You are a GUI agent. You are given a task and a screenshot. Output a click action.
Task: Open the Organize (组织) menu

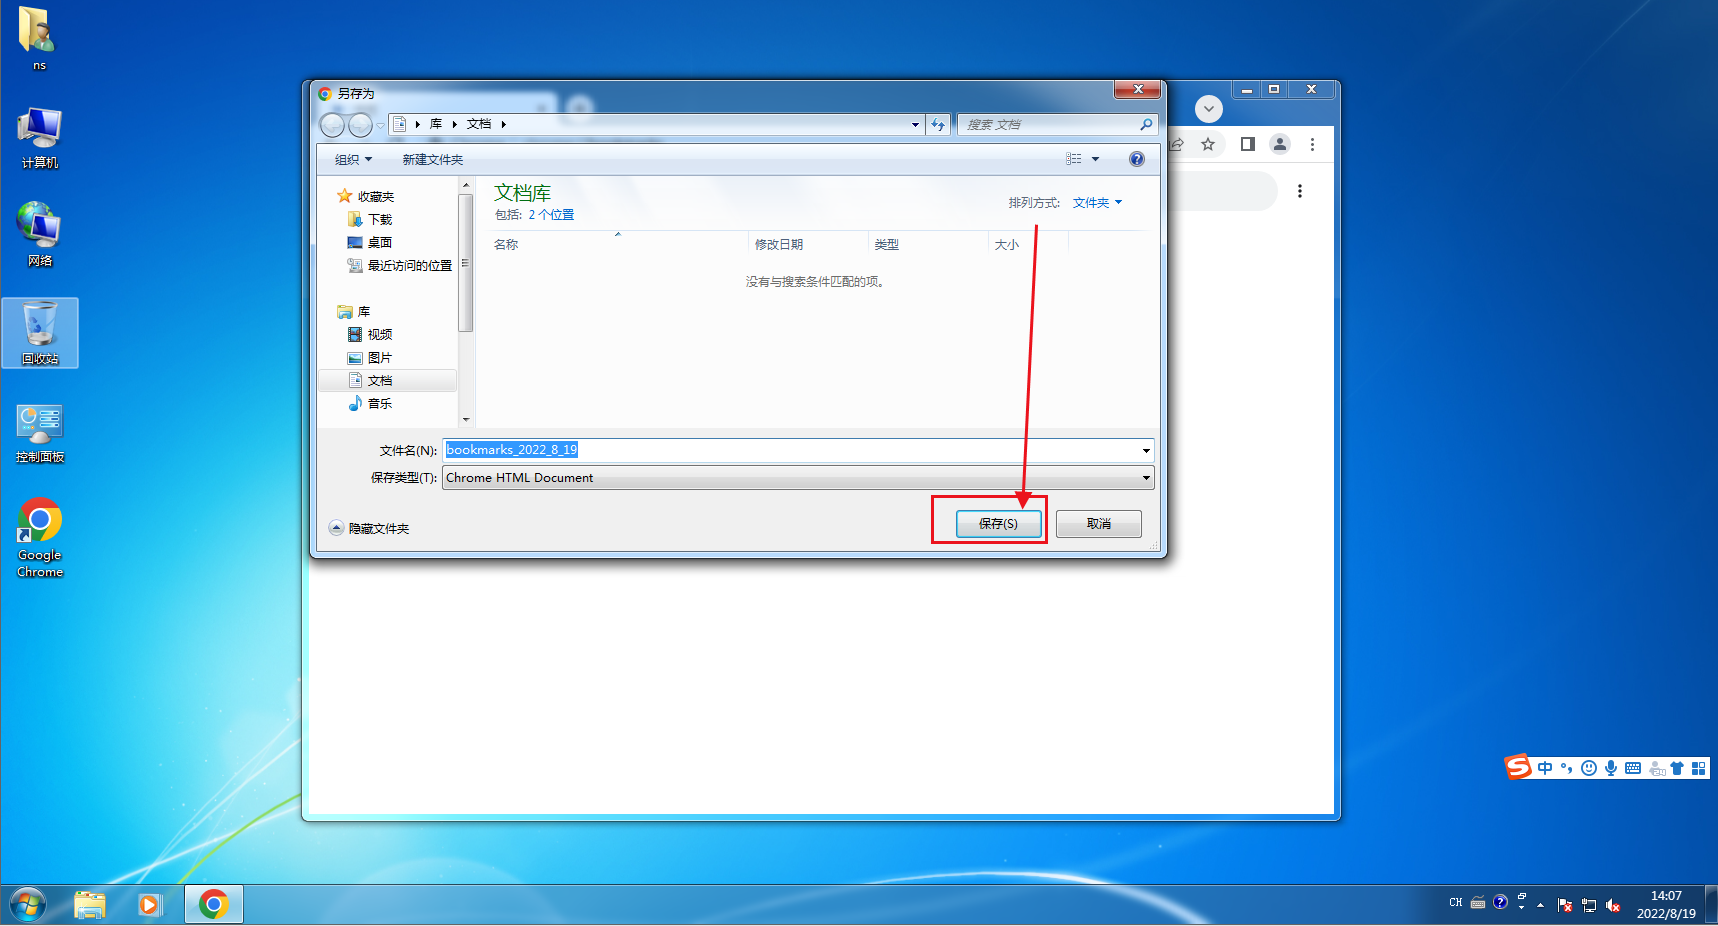tap(353, 160)
